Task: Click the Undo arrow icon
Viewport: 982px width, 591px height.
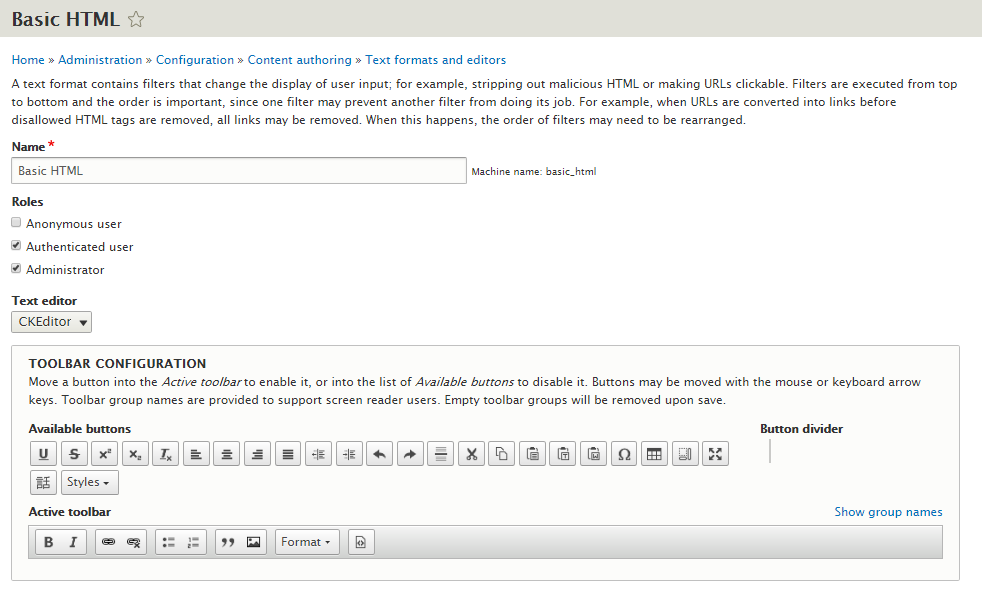Action: click(x=380, y=454)
